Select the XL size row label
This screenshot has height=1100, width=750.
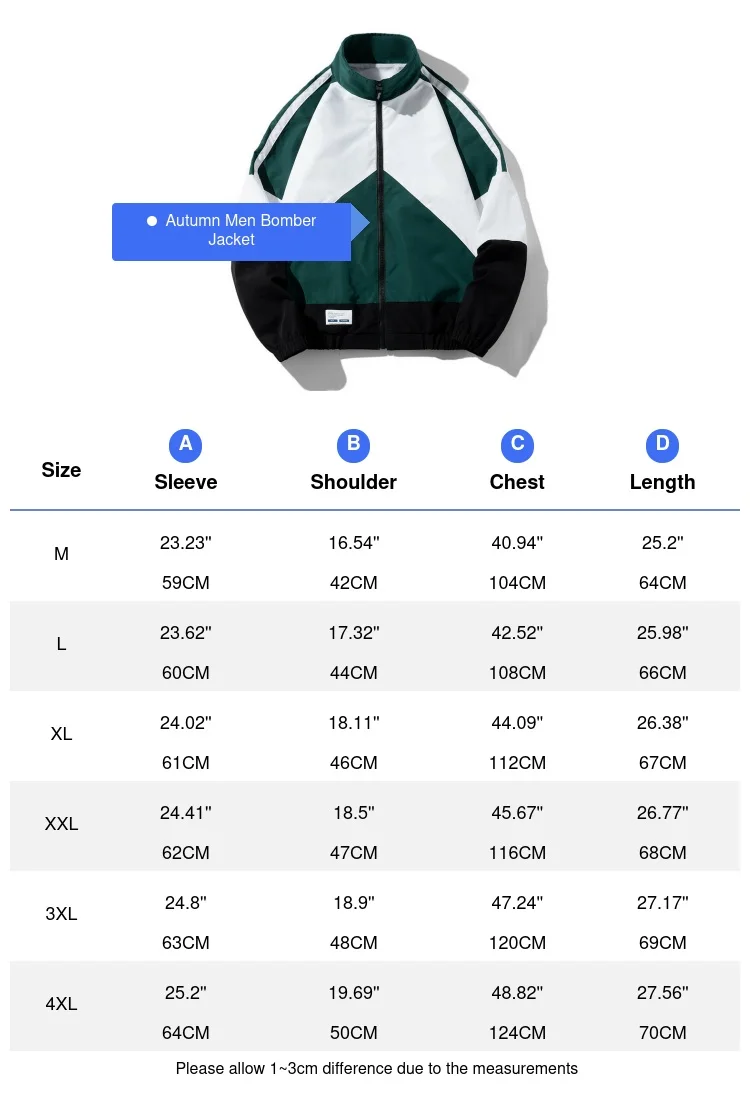61,734
